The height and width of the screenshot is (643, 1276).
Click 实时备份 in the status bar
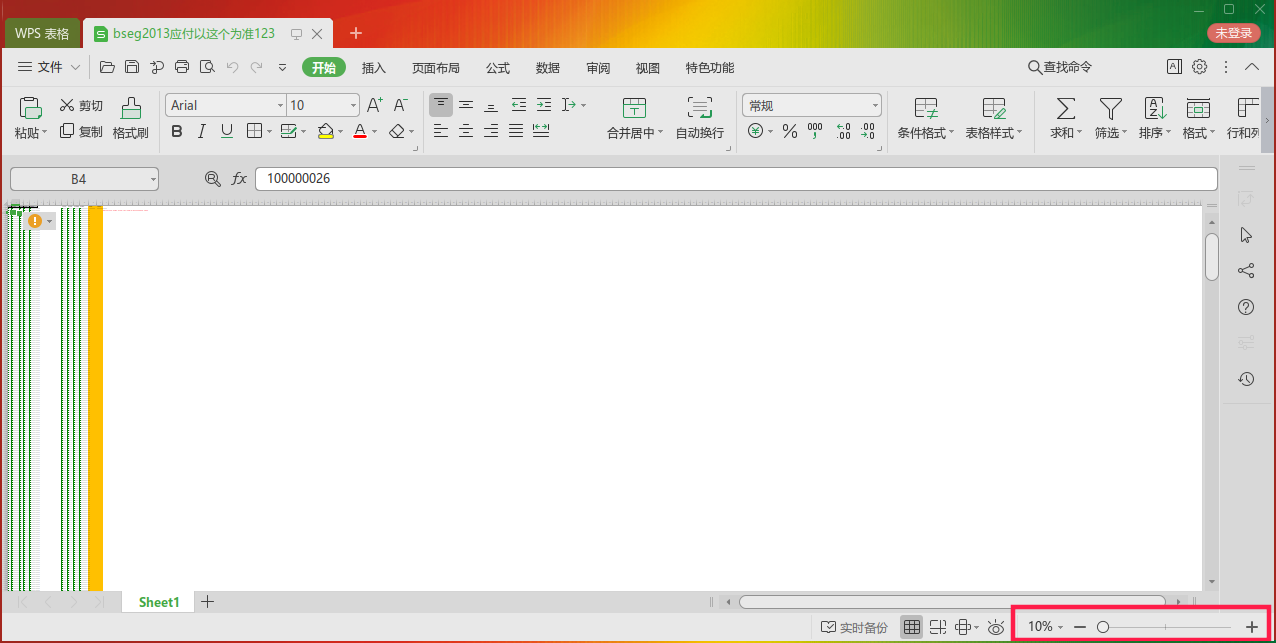855,627
